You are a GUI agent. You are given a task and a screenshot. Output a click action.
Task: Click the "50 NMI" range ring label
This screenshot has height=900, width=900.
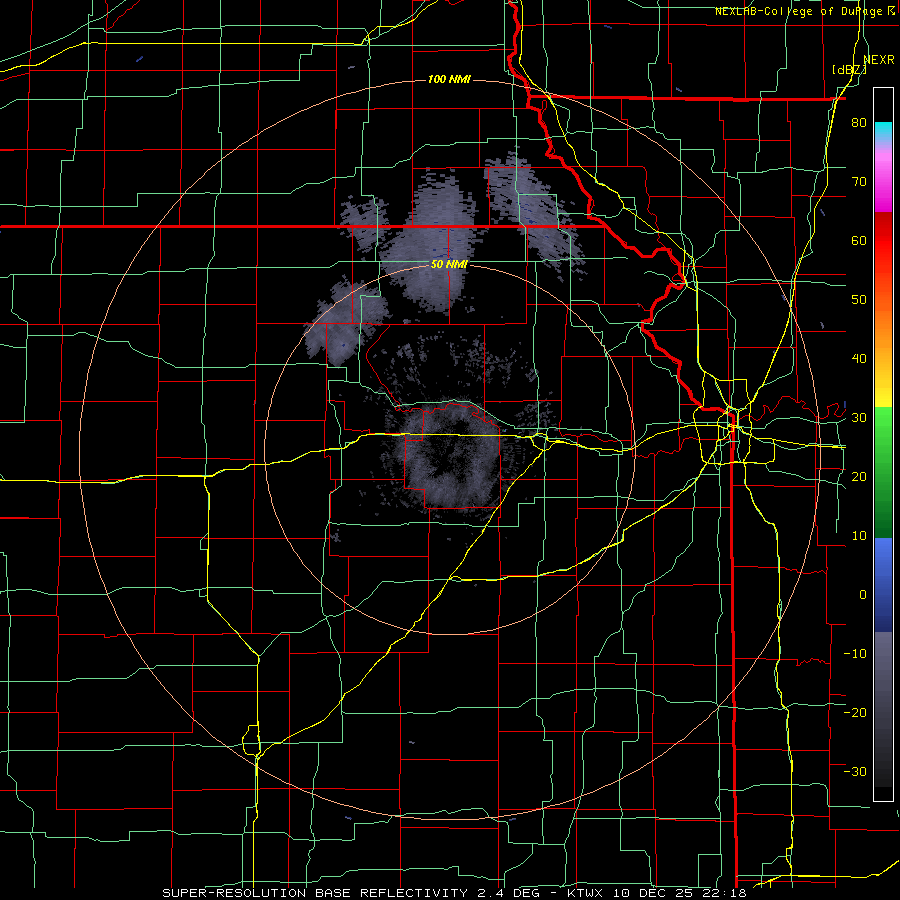[x=449, y=265]
